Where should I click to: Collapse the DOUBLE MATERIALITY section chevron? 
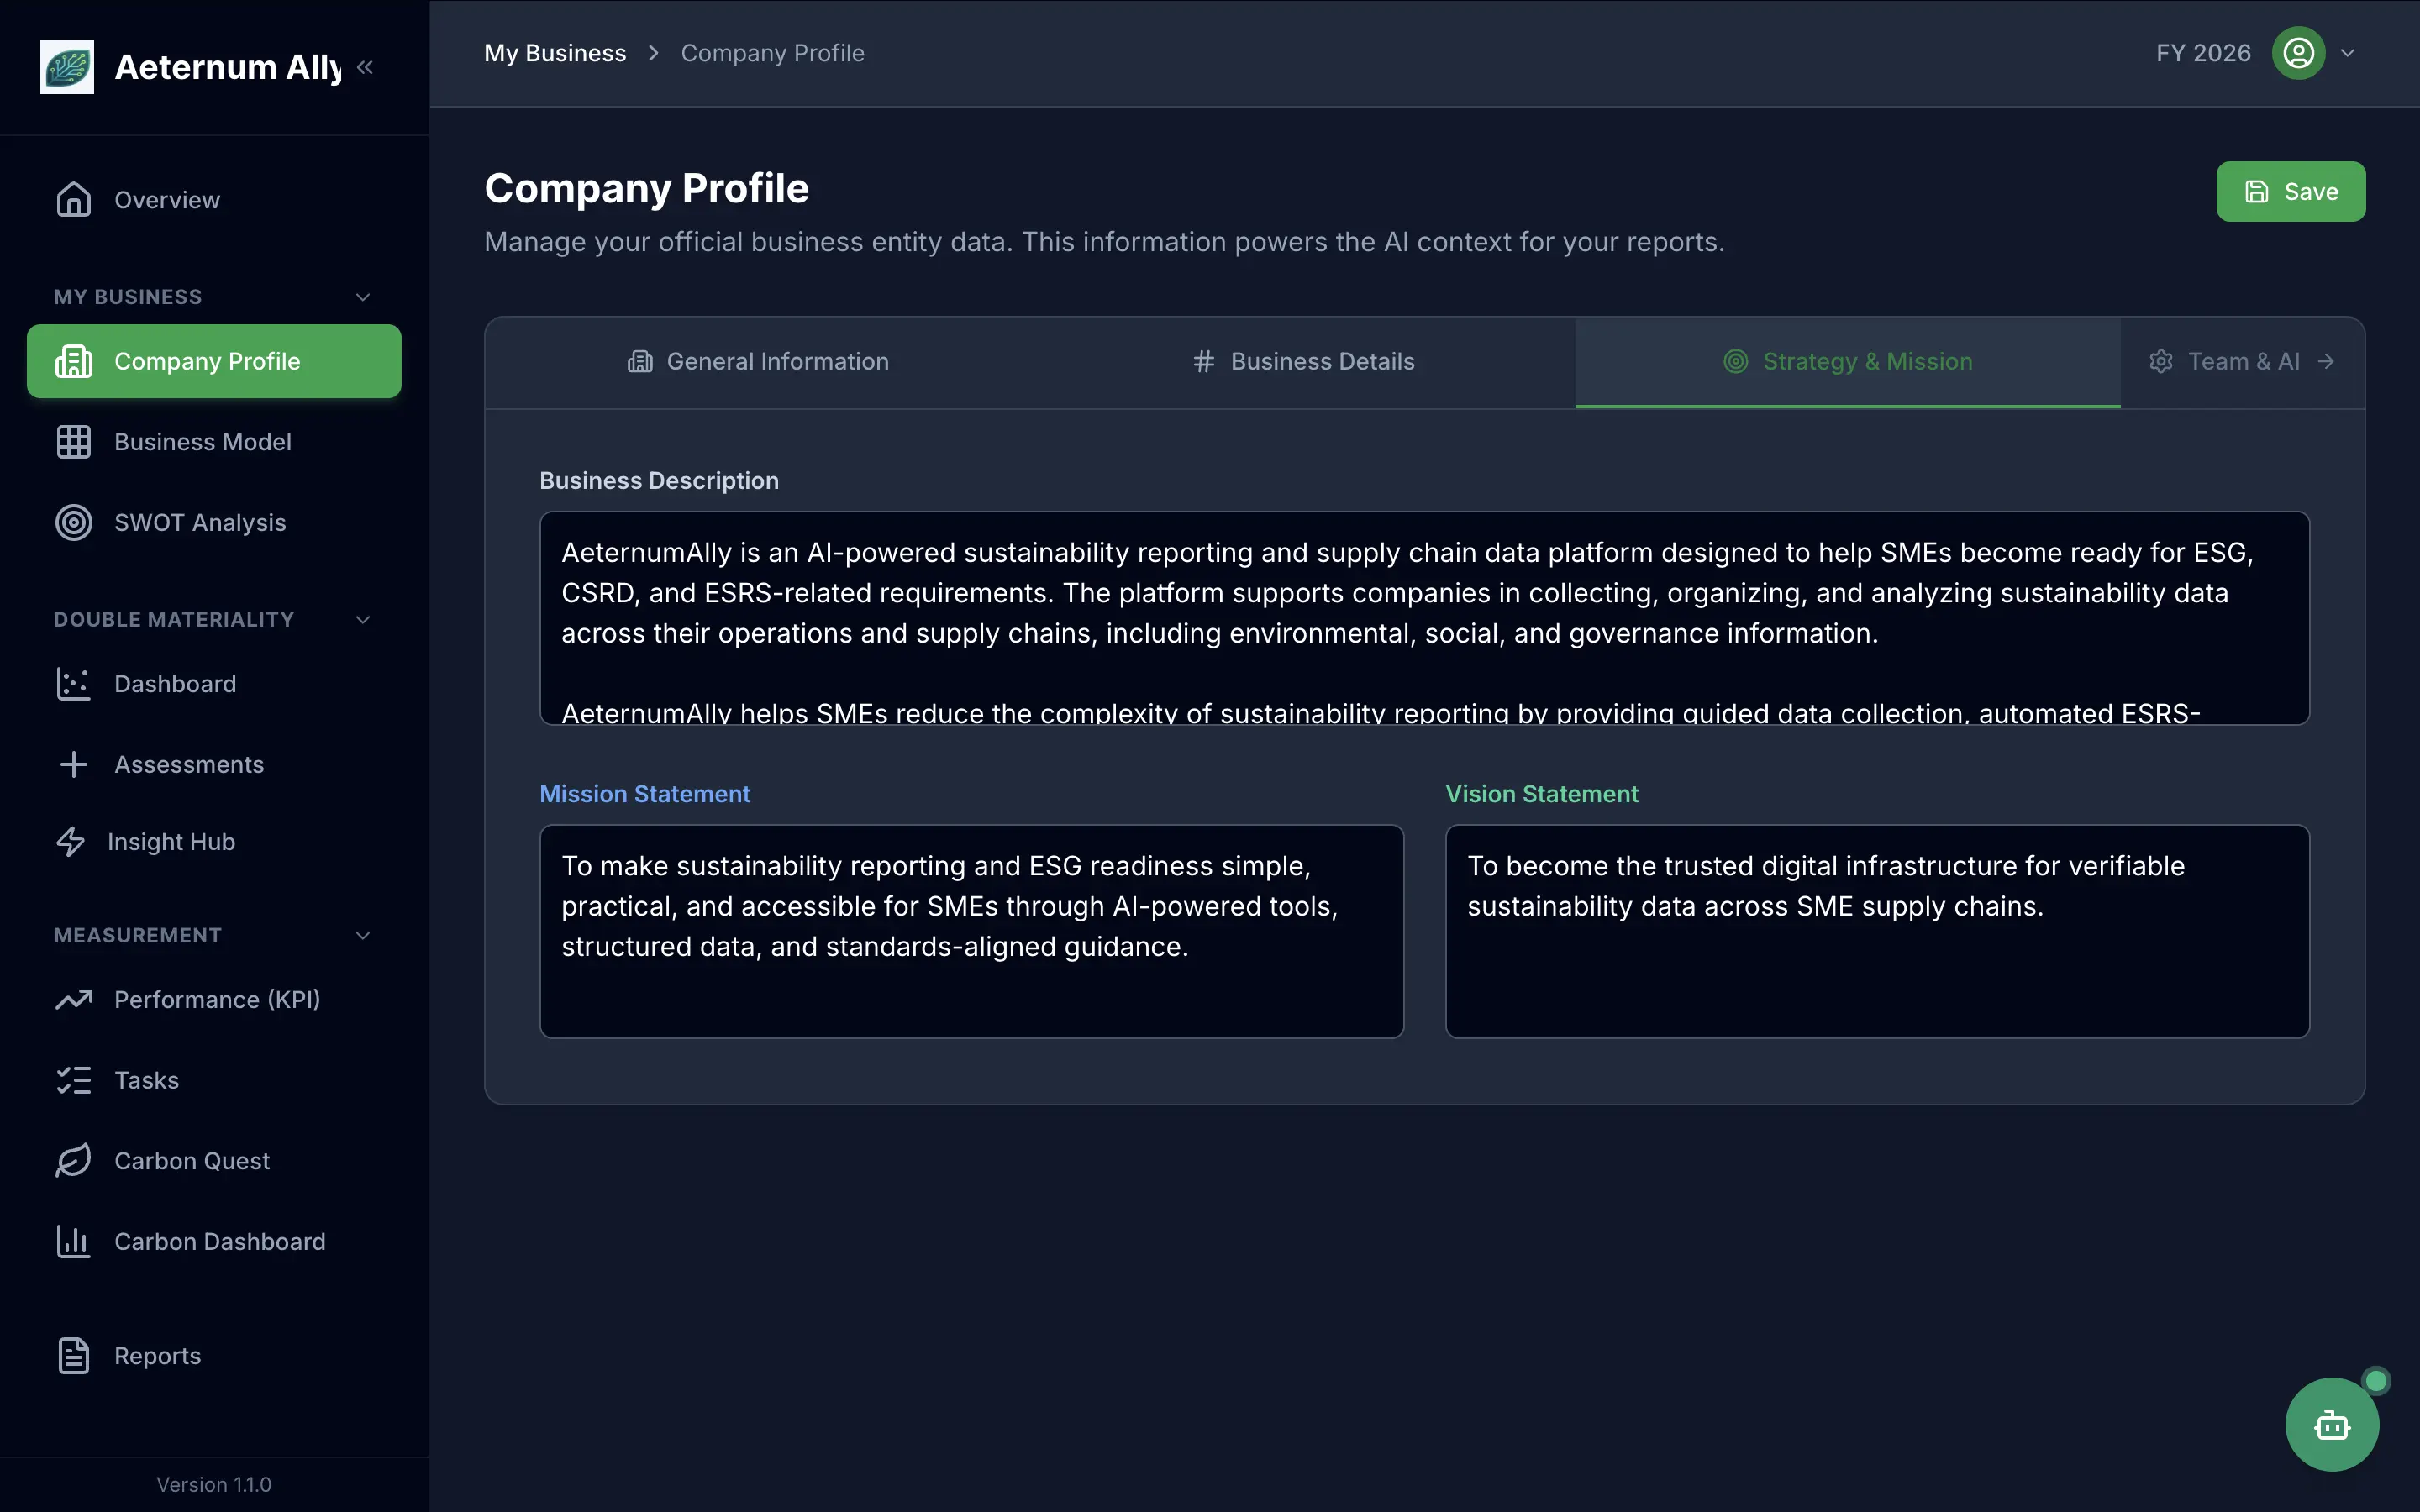[363, 620]
